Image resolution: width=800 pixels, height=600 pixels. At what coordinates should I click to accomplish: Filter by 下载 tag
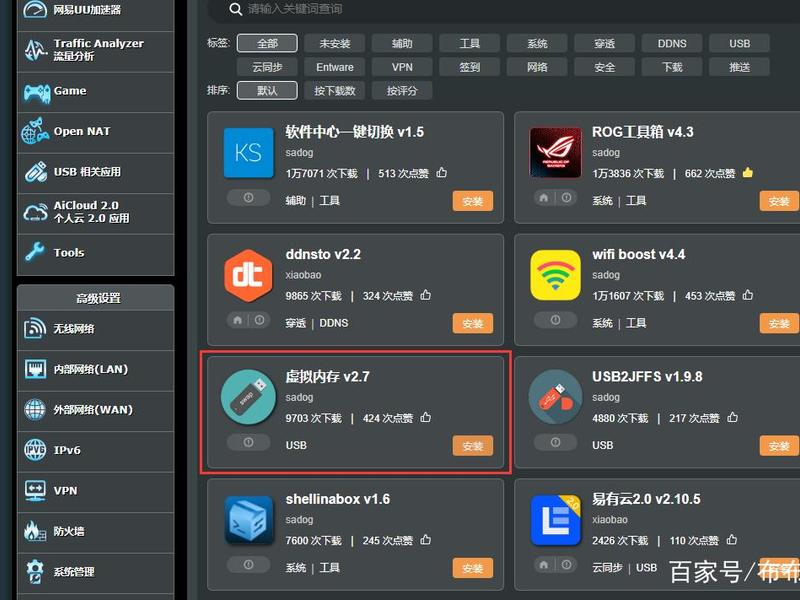[672, 67]
